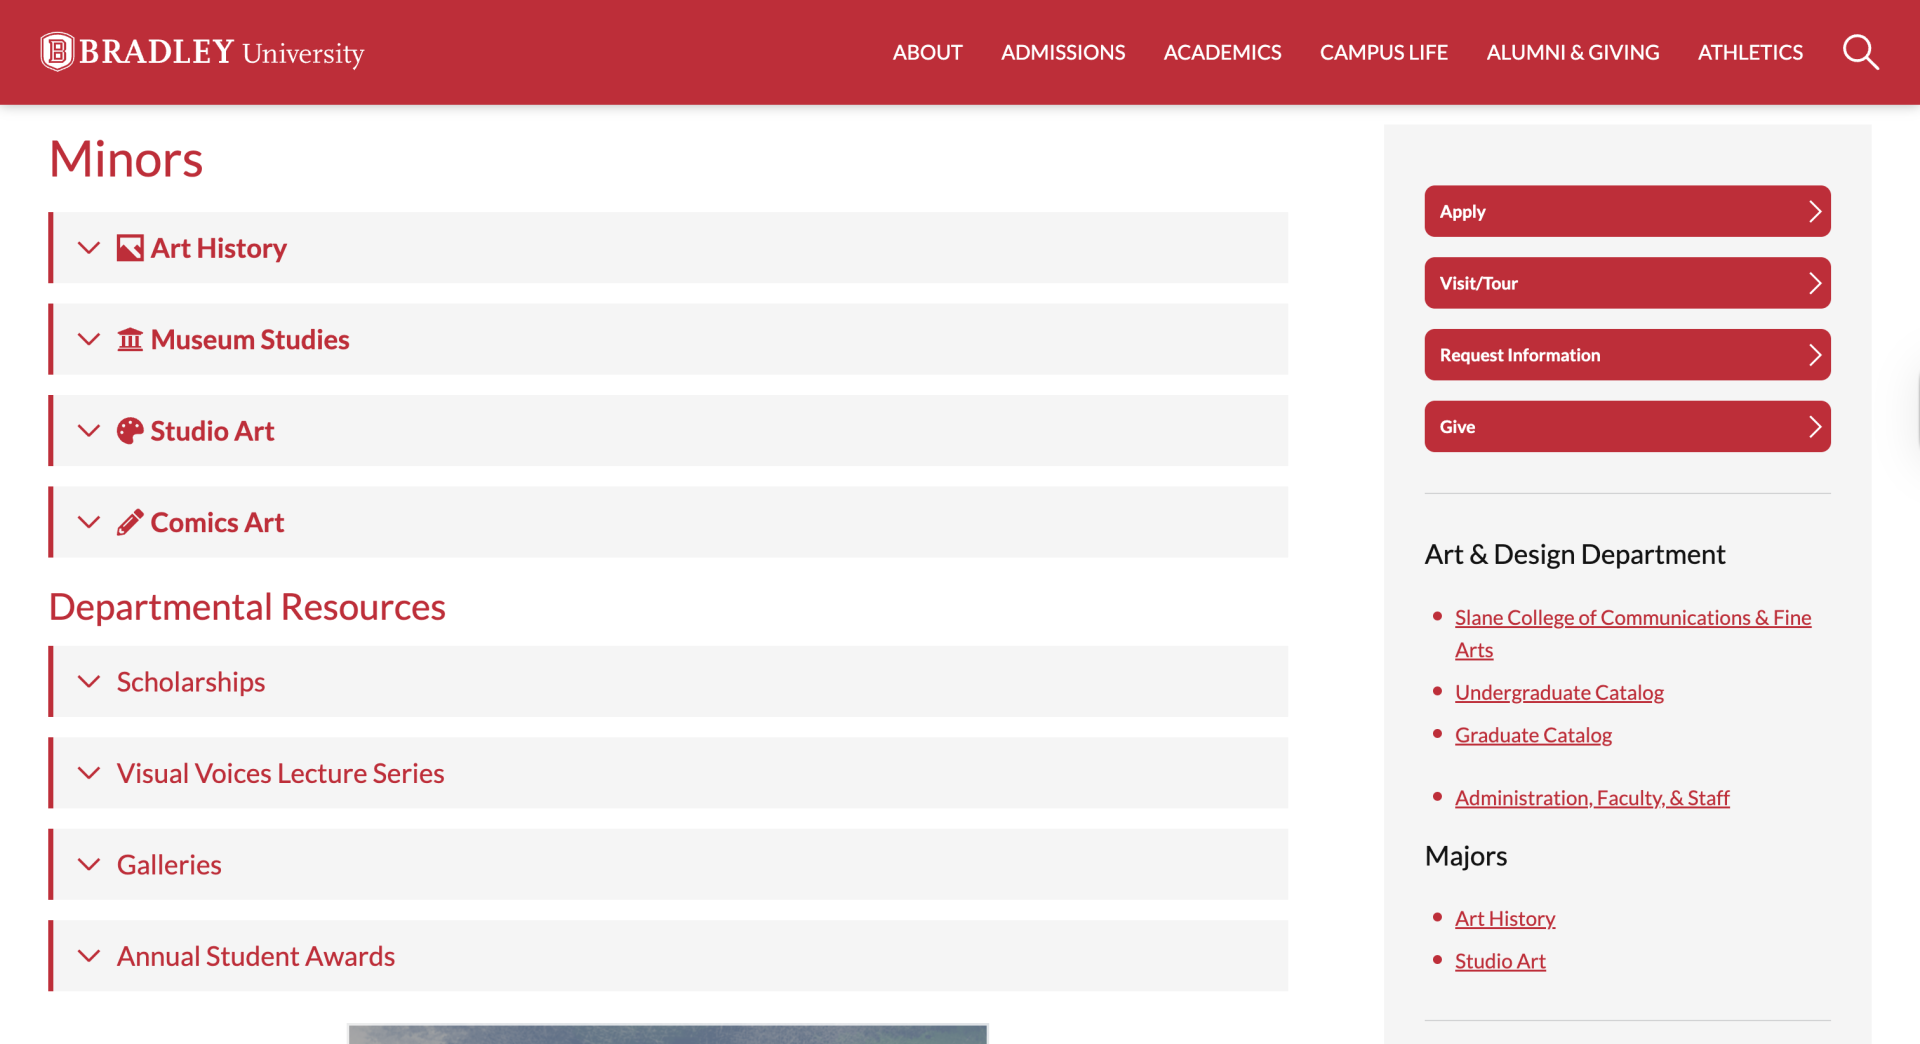1920x1044 pixels.
Task: Open the Art History major sidebar link
Action: (1505, 918)
